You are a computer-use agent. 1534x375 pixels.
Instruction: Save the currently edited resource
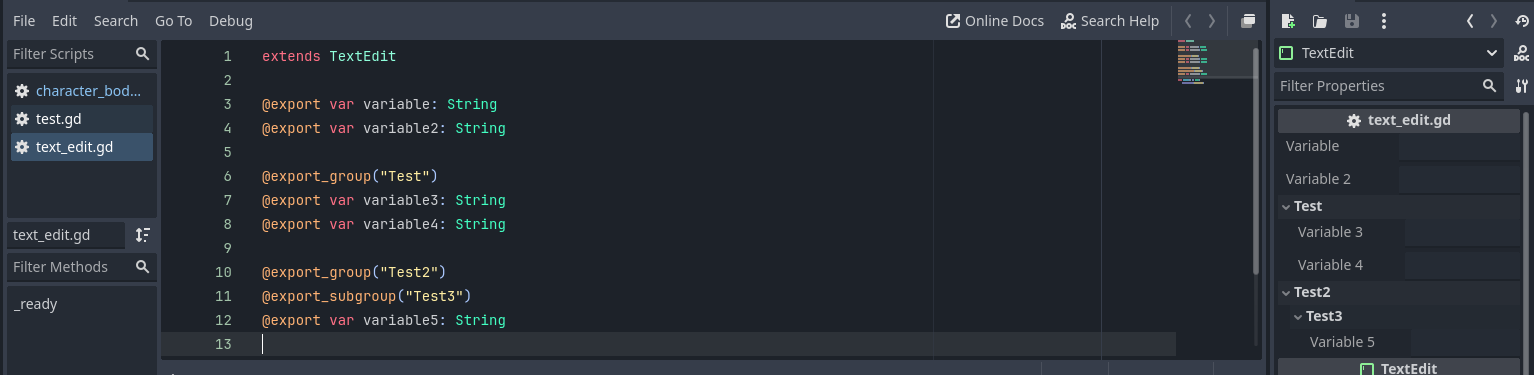click(x=1351, y=21)
